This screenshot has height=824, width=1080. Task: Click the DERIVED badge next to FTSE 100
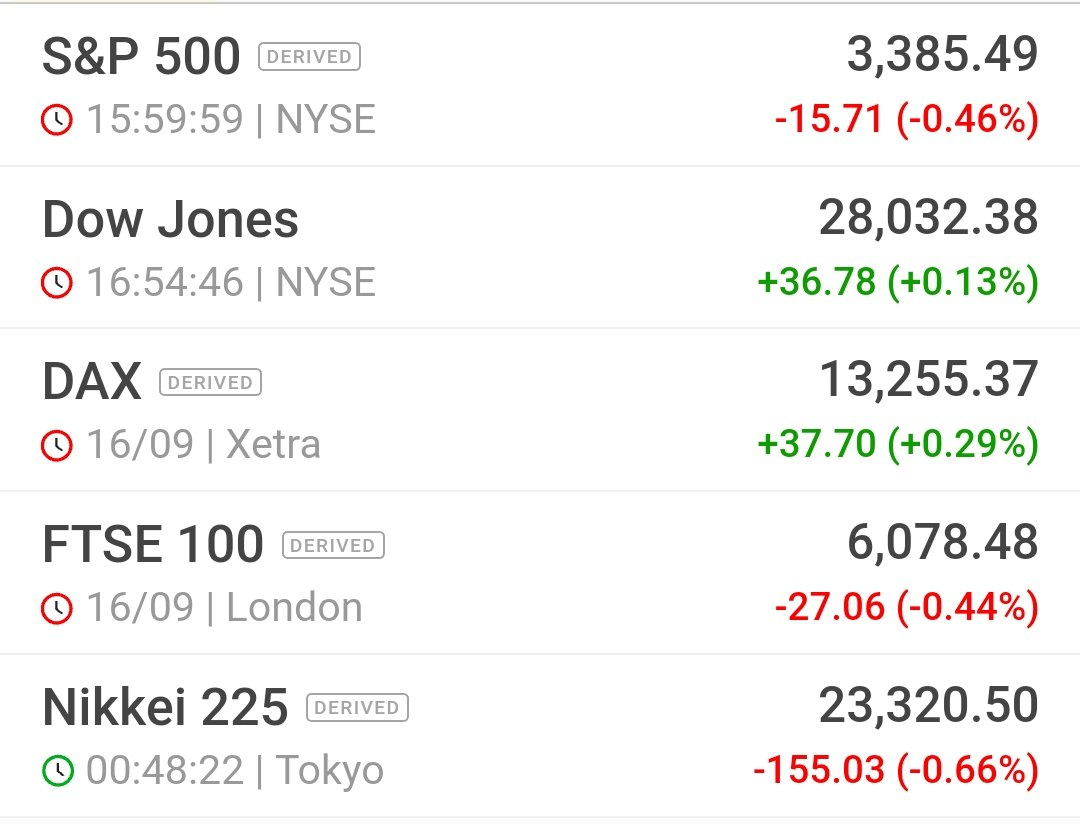tap(333, 545)
